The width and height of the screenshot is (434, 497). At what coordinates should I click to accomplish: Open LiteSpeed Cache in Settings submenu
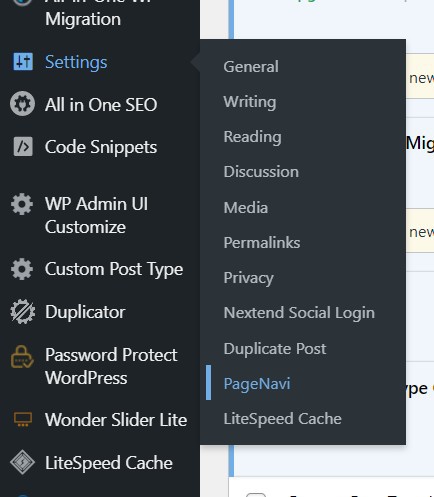click(283, 419)
